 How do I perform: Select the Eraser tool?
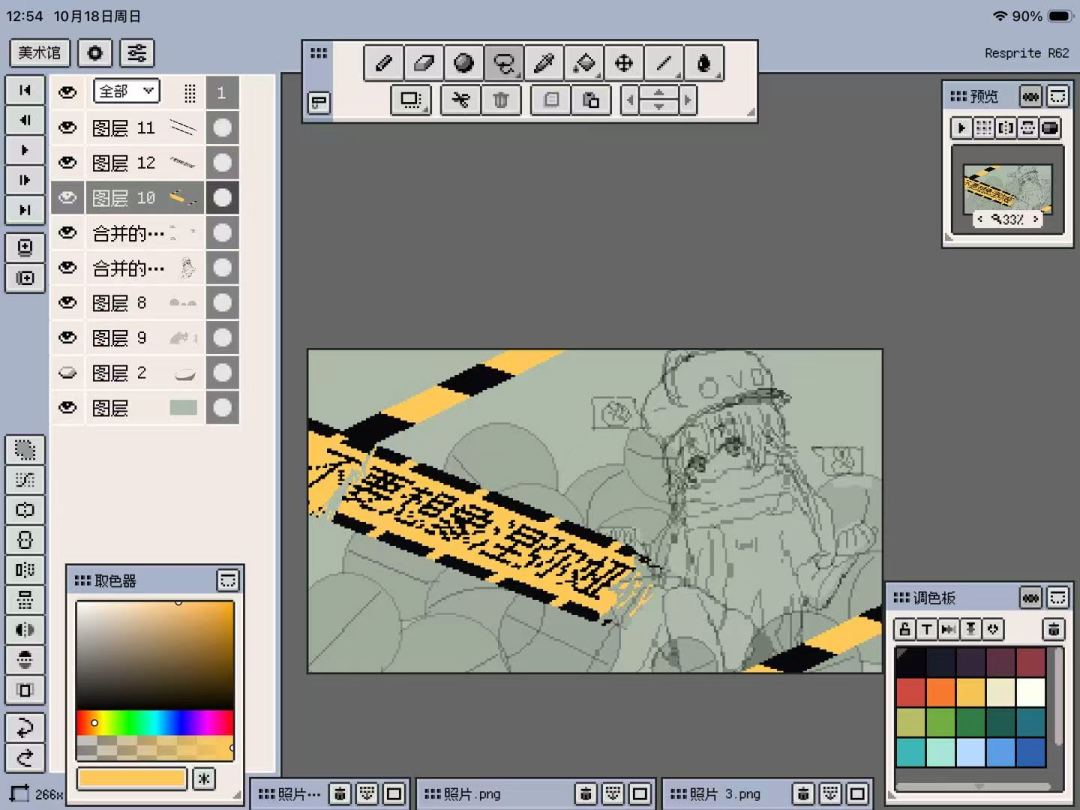424,63
